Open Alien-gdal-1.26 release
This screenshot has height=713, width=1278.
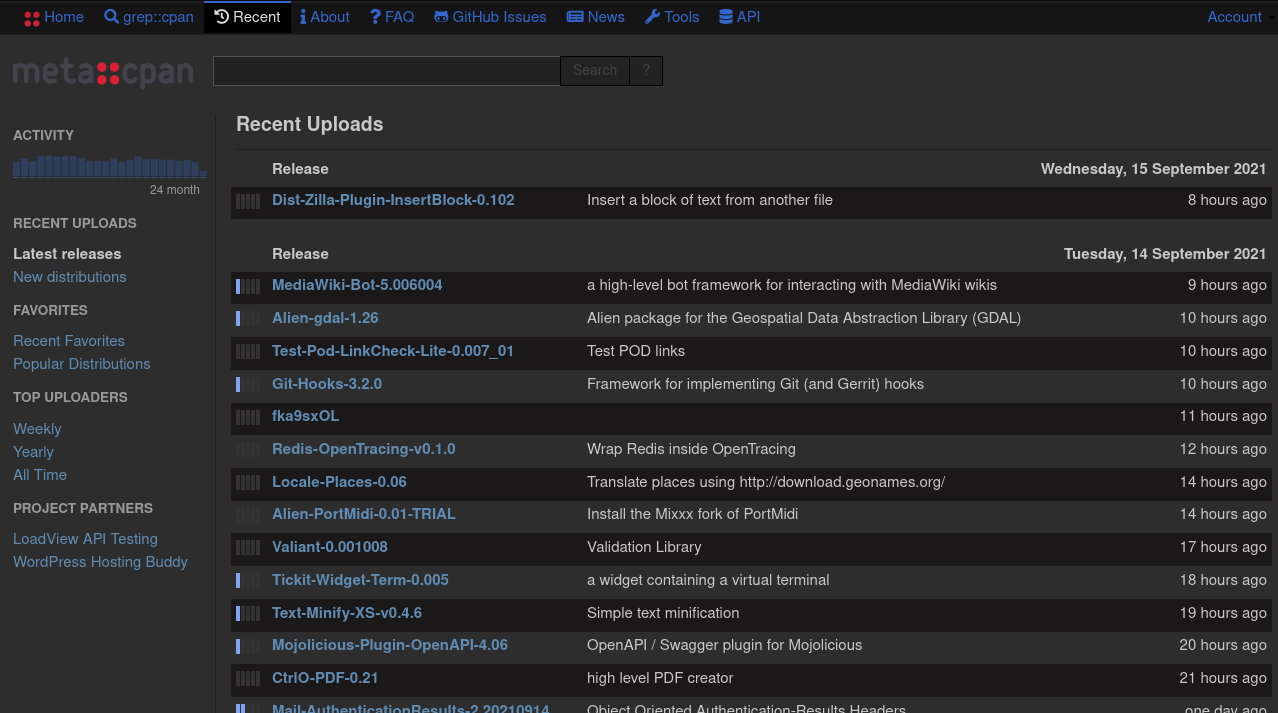coord(325,318)
